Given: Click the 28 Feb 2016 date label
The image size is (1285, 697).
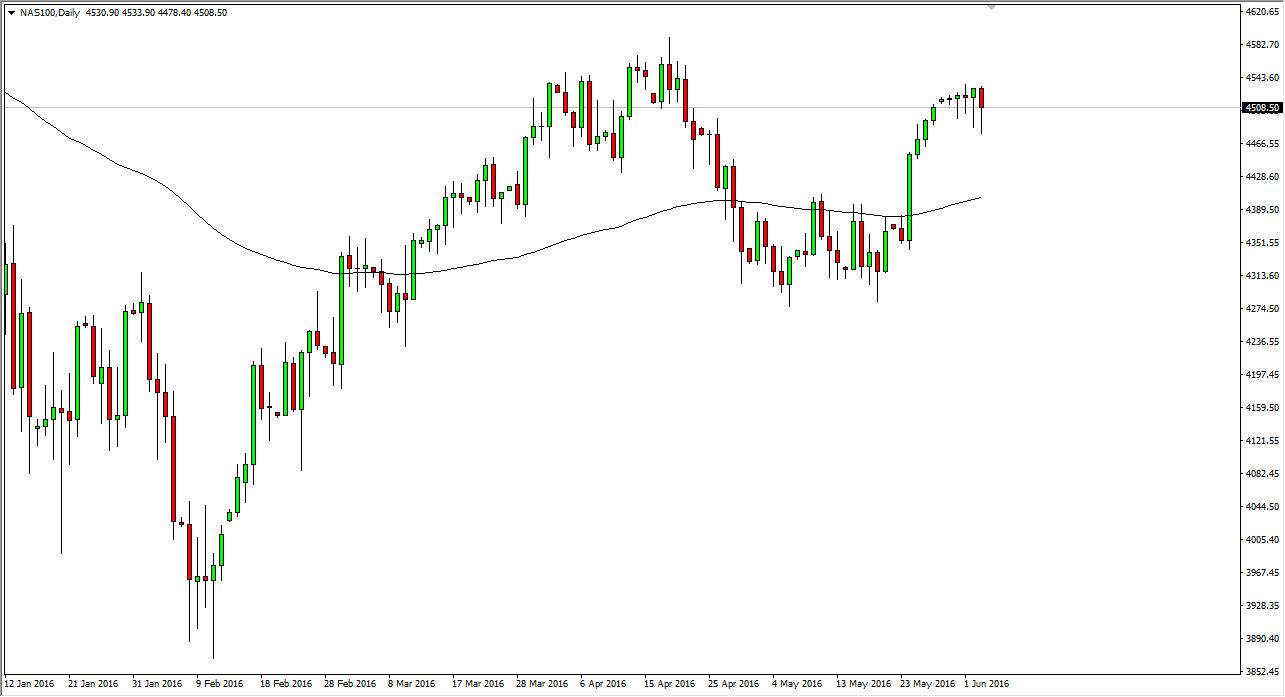Looking at the screenshot, I should click(349, 685).
